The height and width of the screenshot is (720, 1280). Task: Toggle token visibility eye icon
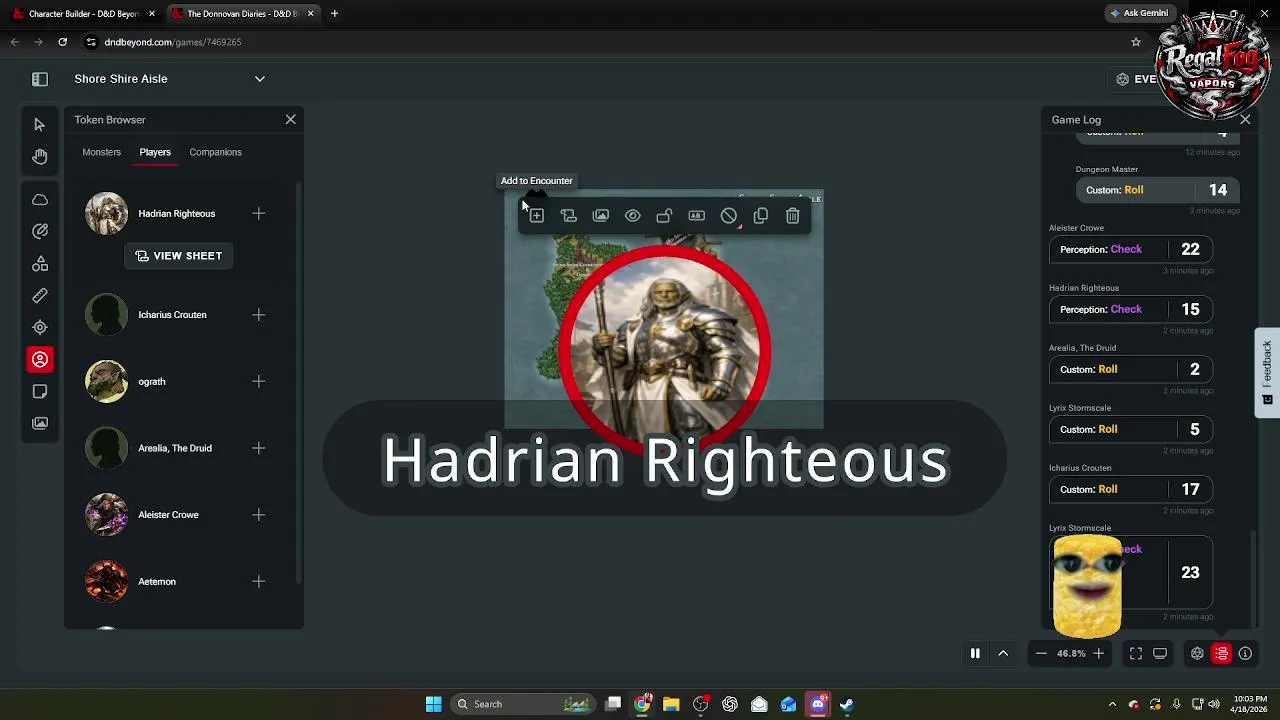[633, 216]
